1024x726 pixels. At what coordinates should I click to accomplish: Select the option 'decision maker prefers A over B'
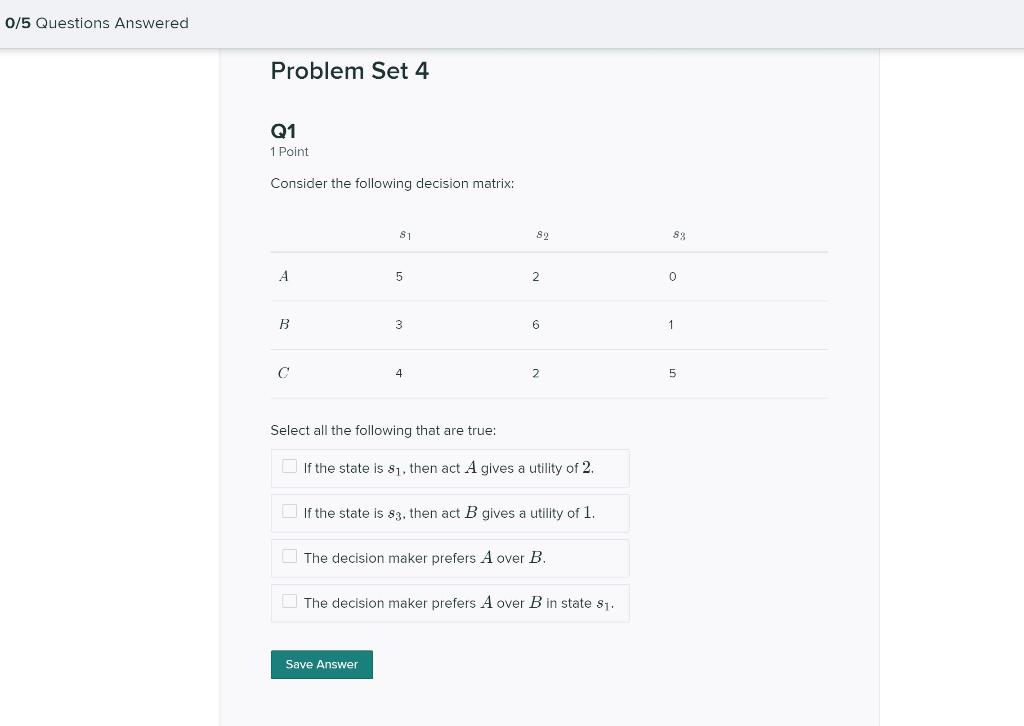[x=290, y=556]
